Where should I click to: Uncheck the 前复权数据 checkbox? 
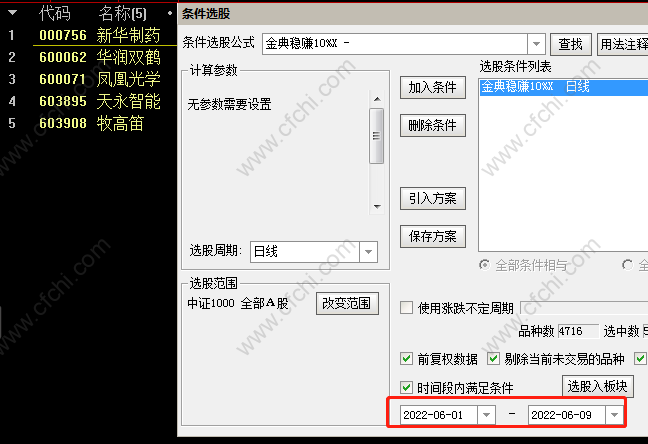pyautogui.click(x=406, y=358)
